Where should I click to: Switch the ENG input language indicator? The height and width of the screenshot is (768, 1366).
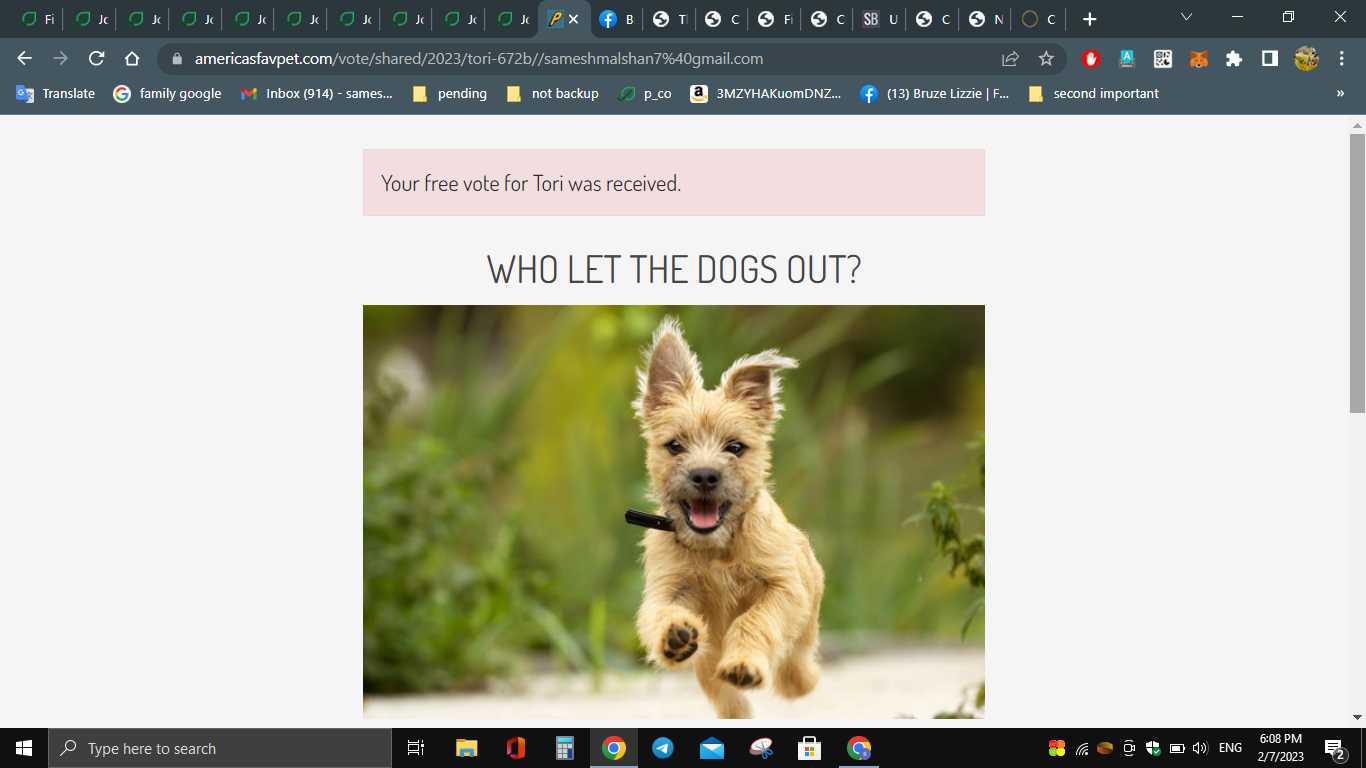1230,748
